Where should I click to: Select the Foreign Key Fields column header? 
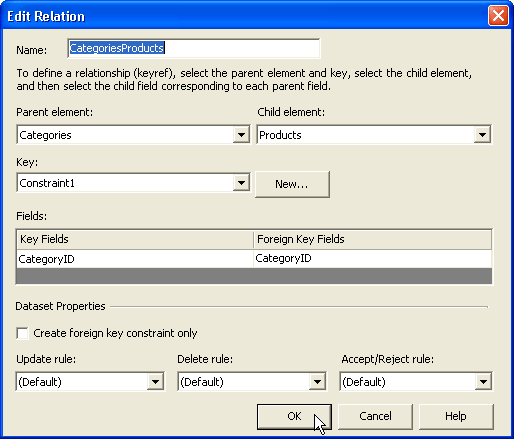[372, 239]
